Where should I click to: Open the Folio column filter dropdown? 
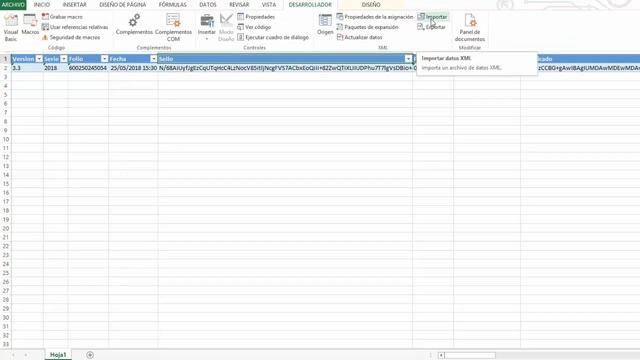point(104,59)
